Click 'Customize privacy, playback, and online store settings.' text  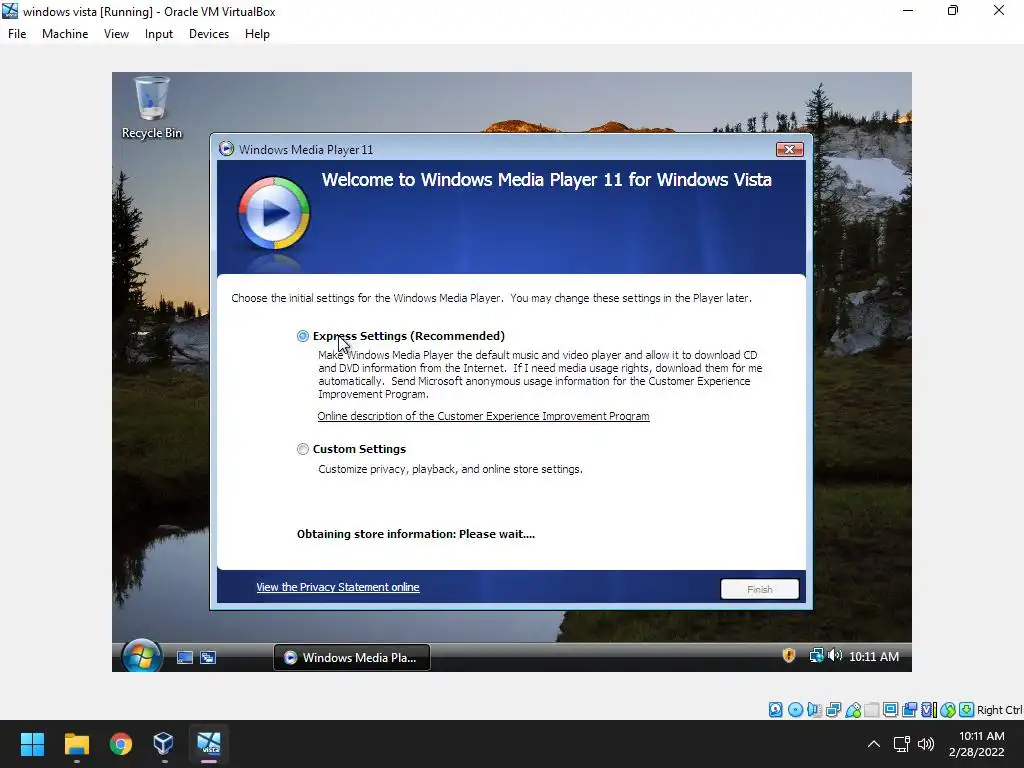tap(451, 469)
